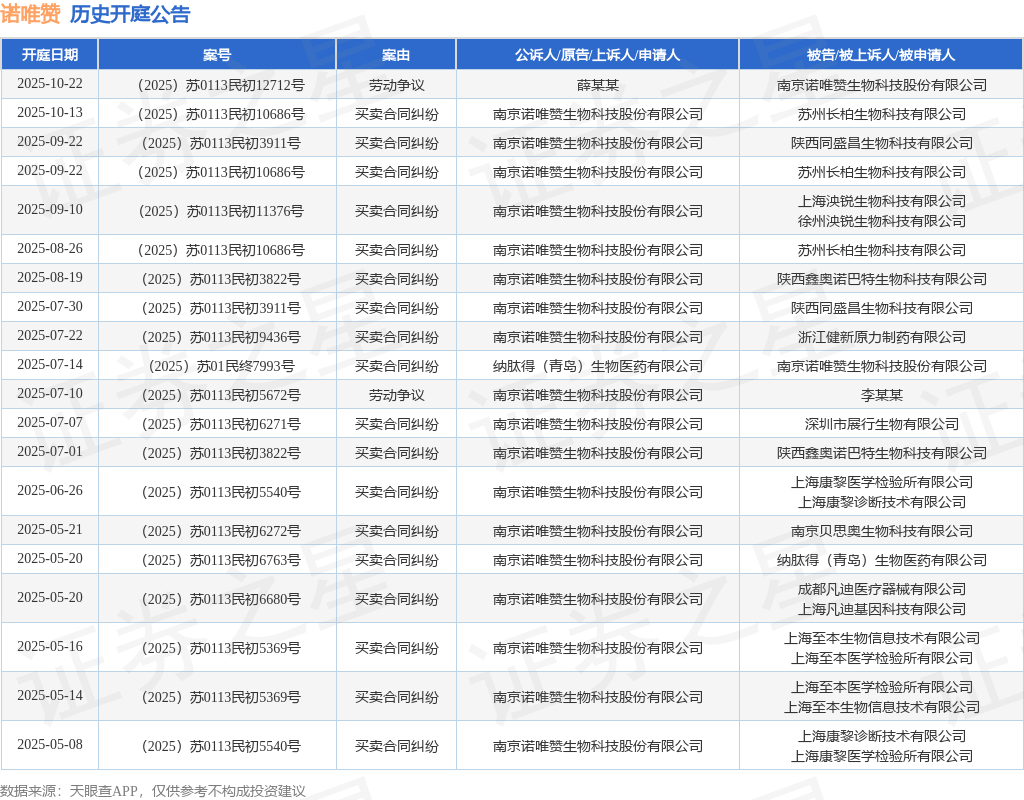
Task: Select the 被告/被上诉人/被申请人 column header
Action: [881, 55]
